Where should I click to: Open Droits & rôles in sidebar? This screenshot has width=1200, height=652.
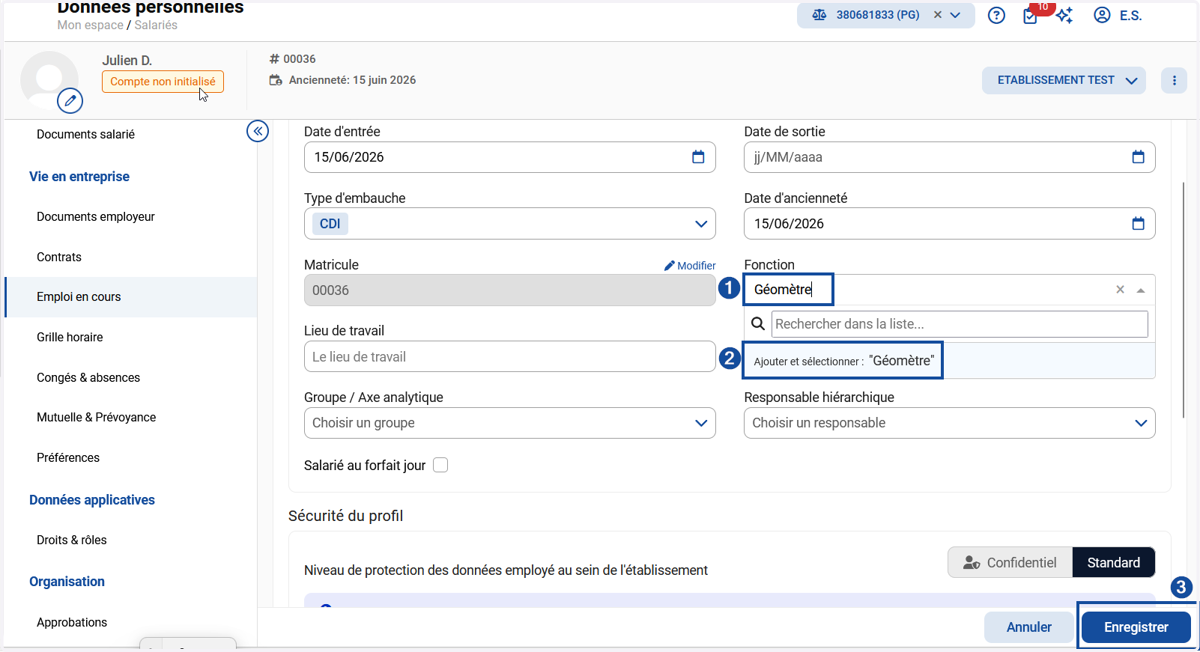click(x=72, y=540)
